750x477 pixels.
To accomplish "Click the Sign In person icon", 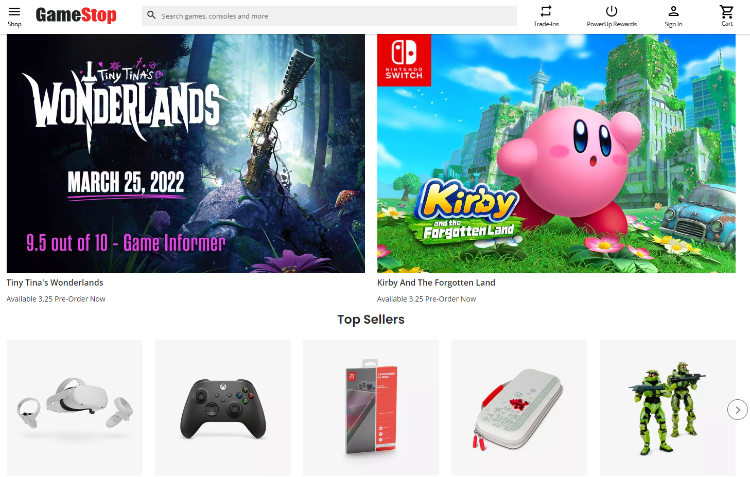I will (x=673, y=11).
